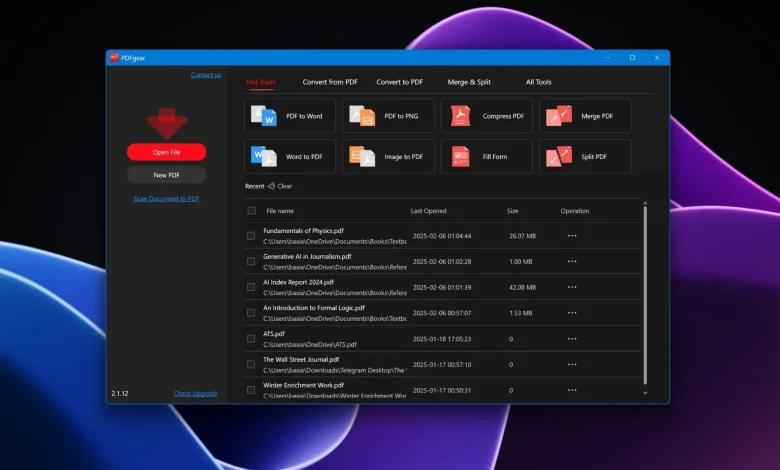This screenshot has width=780, height=470.
Task: Select the Split PDF tool
Action: 585,156
